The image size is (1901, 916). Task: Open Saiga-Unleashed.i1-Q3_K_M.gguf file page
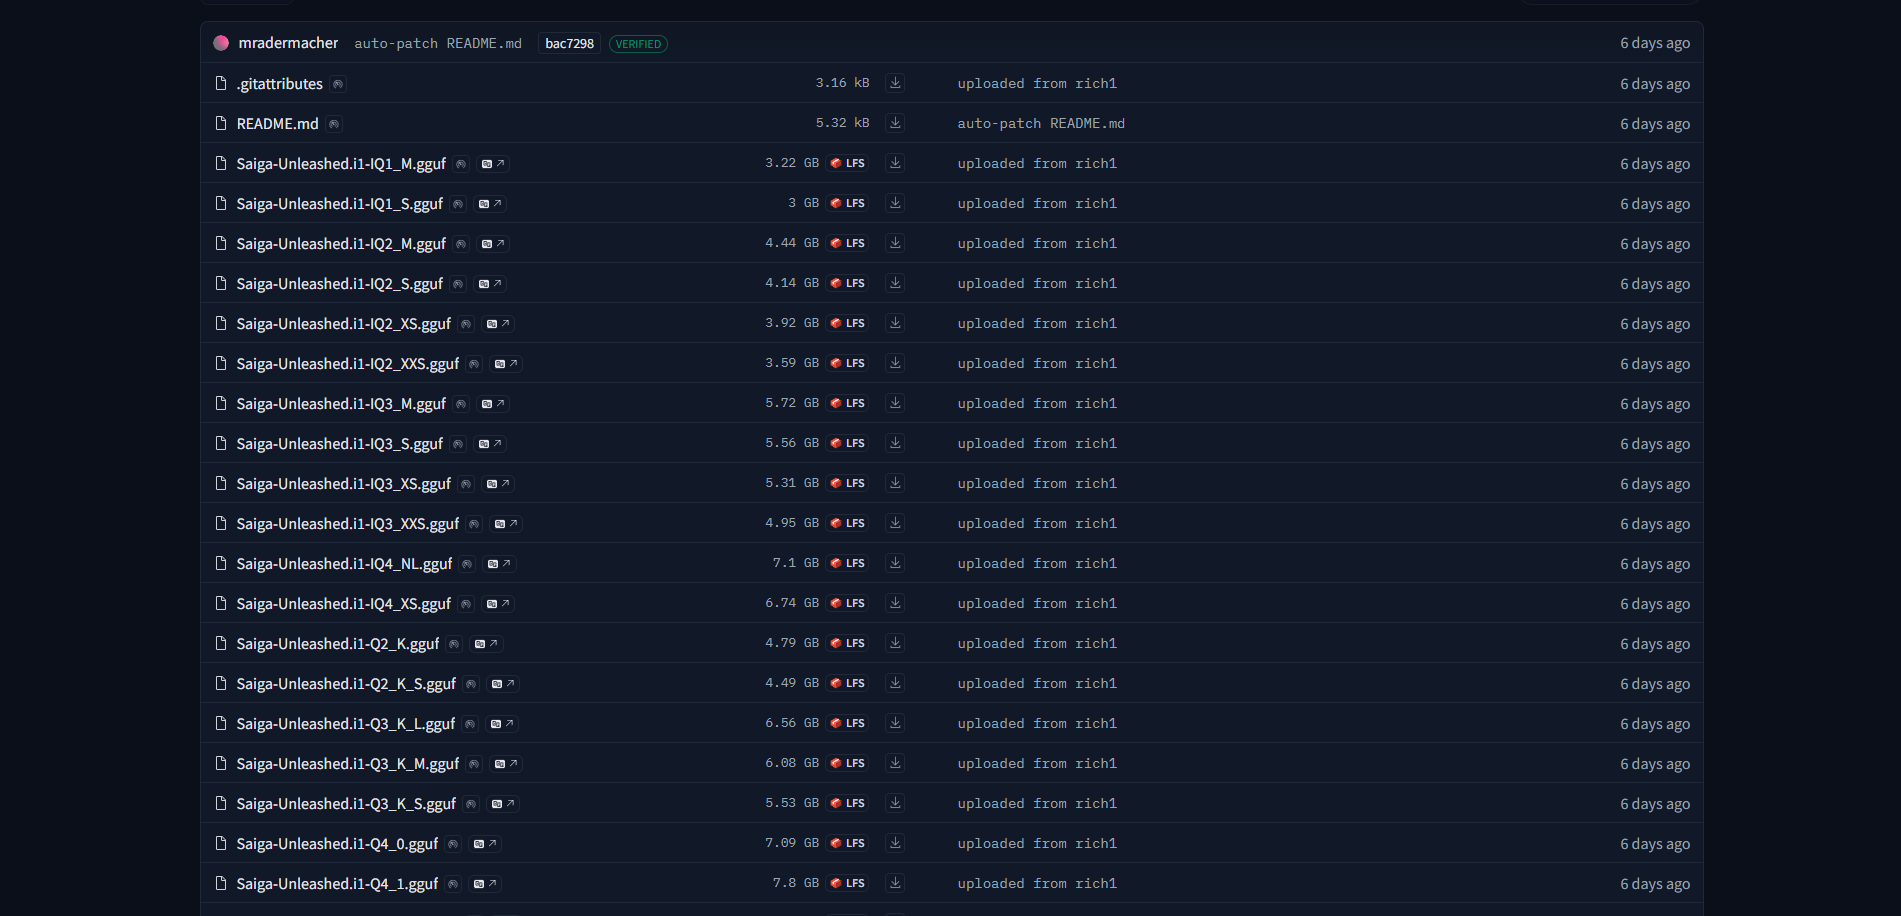[x=348, y=764]
